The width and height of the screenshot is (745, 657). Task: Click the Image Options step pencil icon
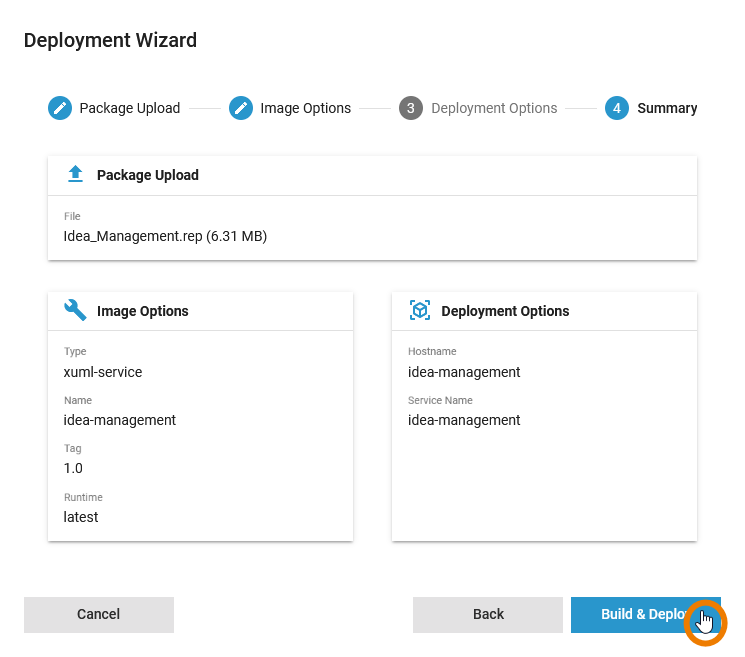241,108
